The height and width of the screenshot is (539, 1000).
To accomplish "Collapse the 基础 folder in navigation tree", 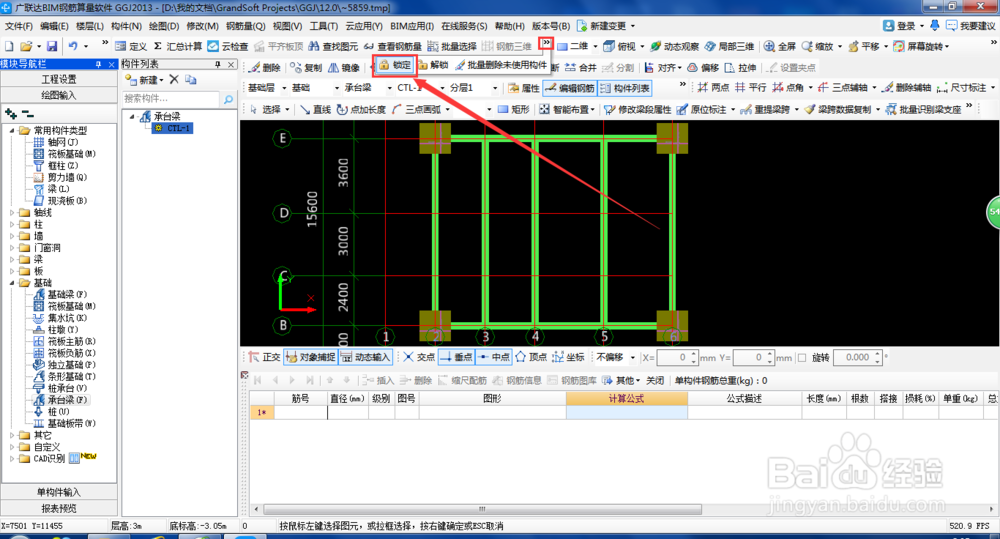I will click(12, 283).
